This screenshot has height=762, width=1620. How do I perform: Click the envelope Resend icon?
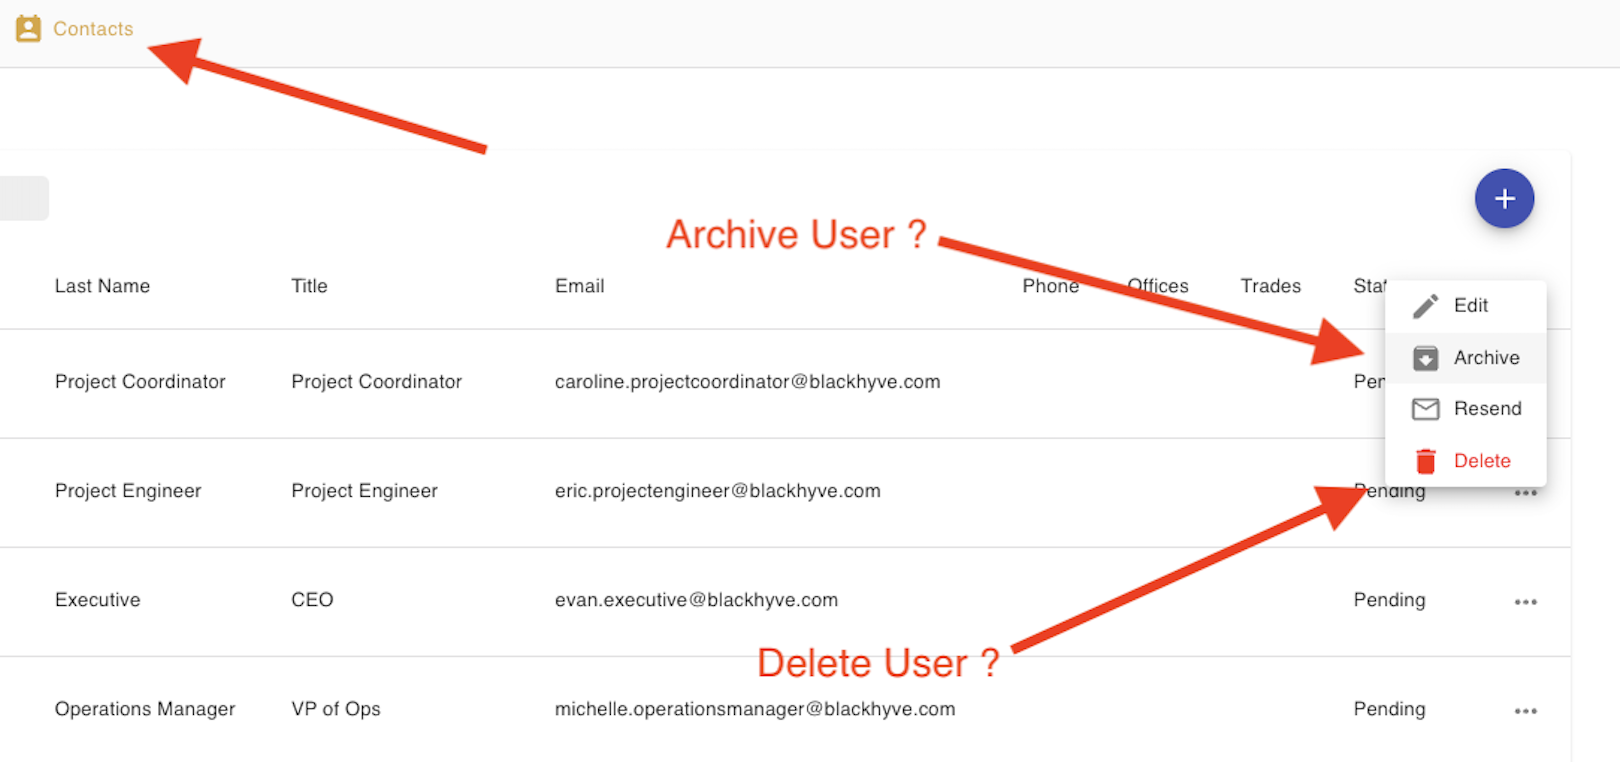tap(1425, 409)
